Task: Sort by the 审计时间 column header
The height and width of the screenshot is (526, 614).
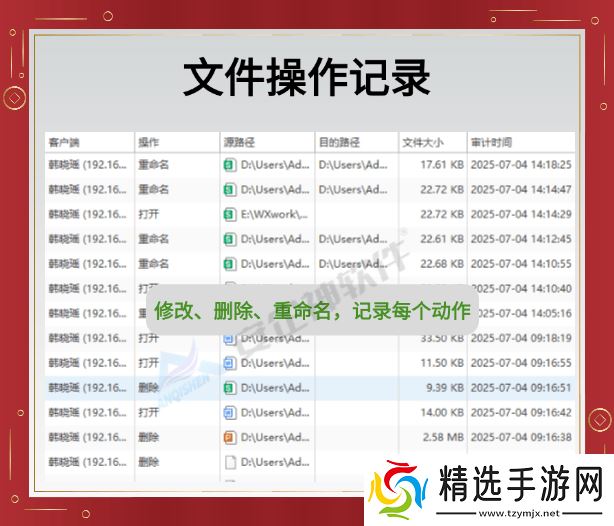Action: 491,142
